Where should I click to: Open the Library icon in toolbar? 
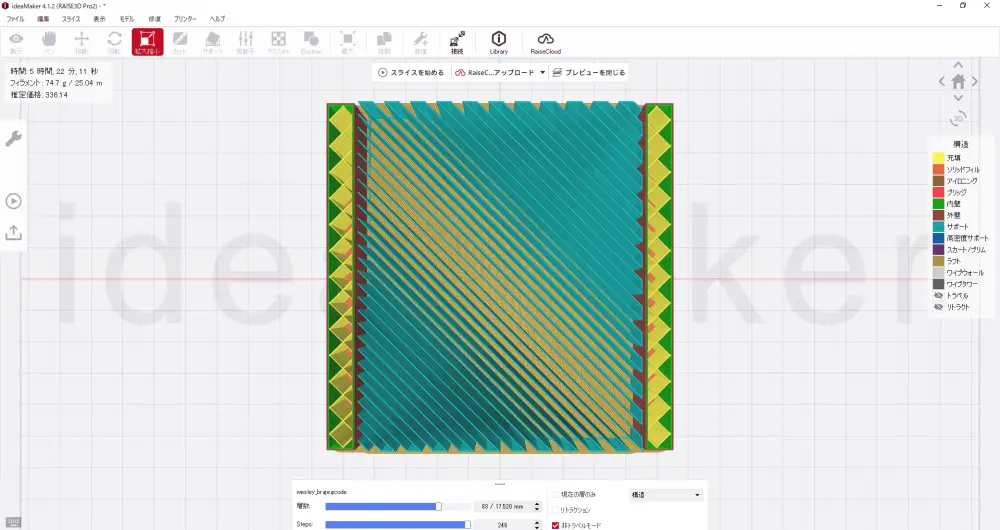coord(499,42)
